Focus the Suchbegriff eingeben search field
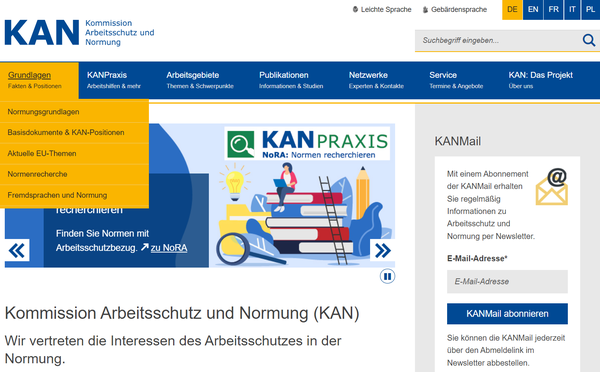Image resolution: width=600 pixels, height=372 pixels. (498, 40)
